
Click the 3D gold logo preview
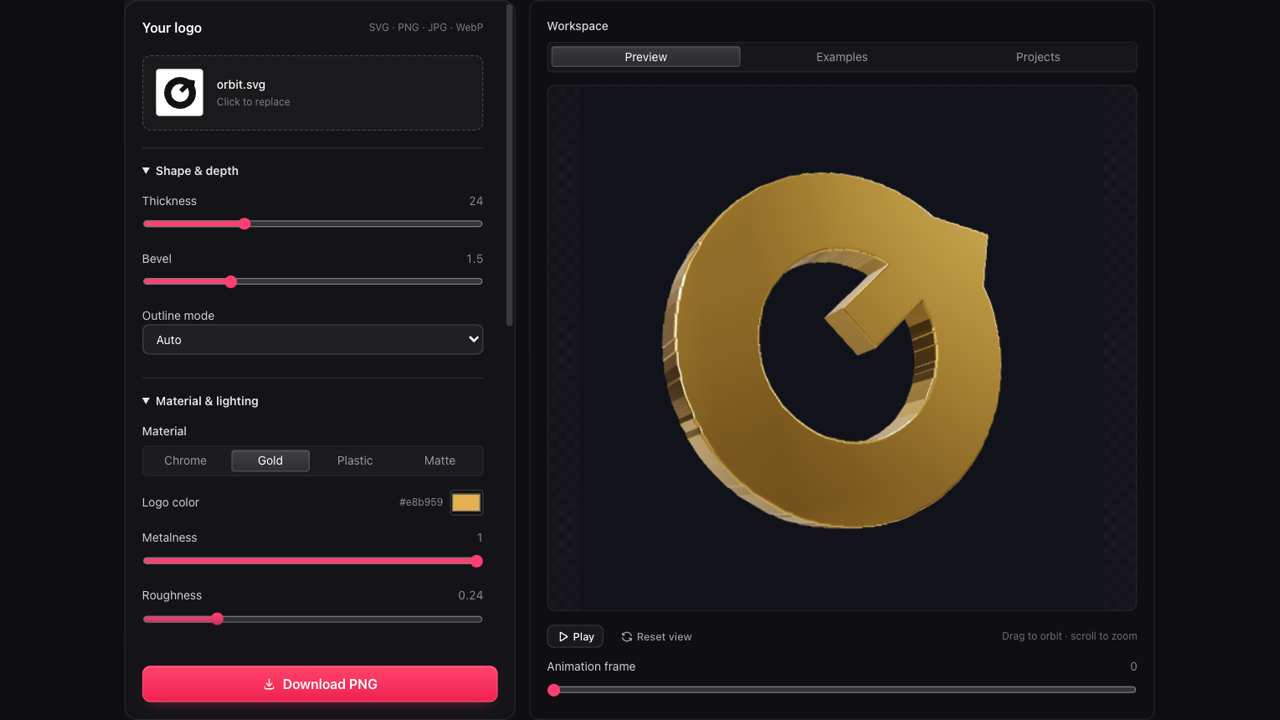(832, 350)
